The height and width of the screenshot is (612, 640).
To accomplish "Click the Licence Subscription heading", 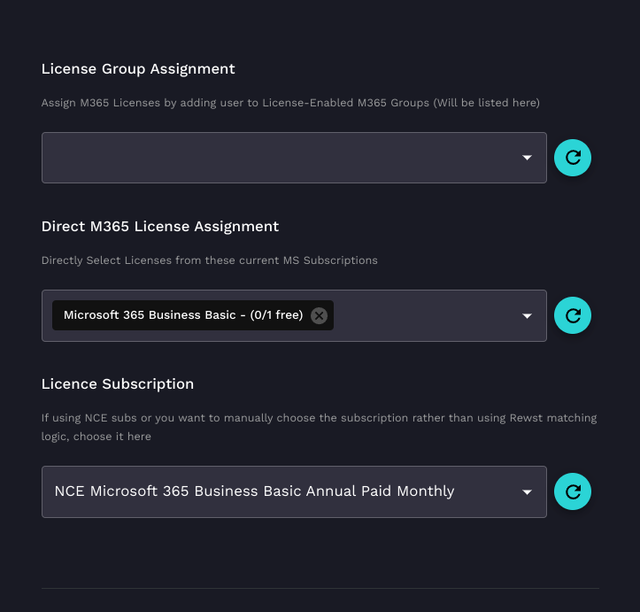I will 117,384.
